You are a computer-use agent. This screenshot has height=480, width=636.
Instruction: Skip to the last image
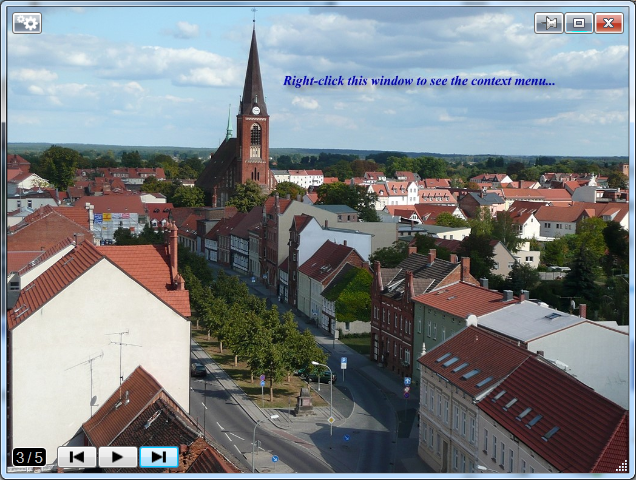coord(159,457)
